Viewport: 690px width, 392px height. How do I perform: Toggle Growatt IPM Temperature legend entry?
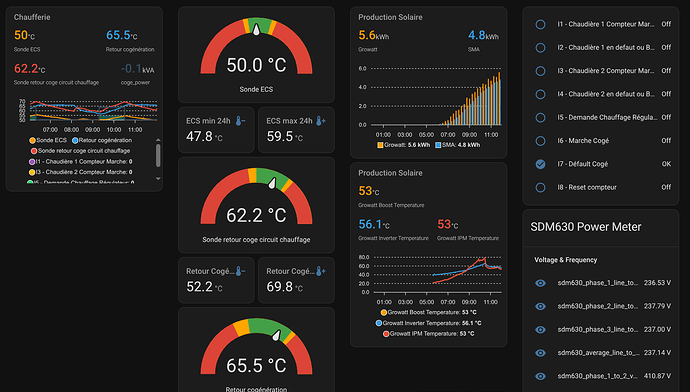coord(429,333)
